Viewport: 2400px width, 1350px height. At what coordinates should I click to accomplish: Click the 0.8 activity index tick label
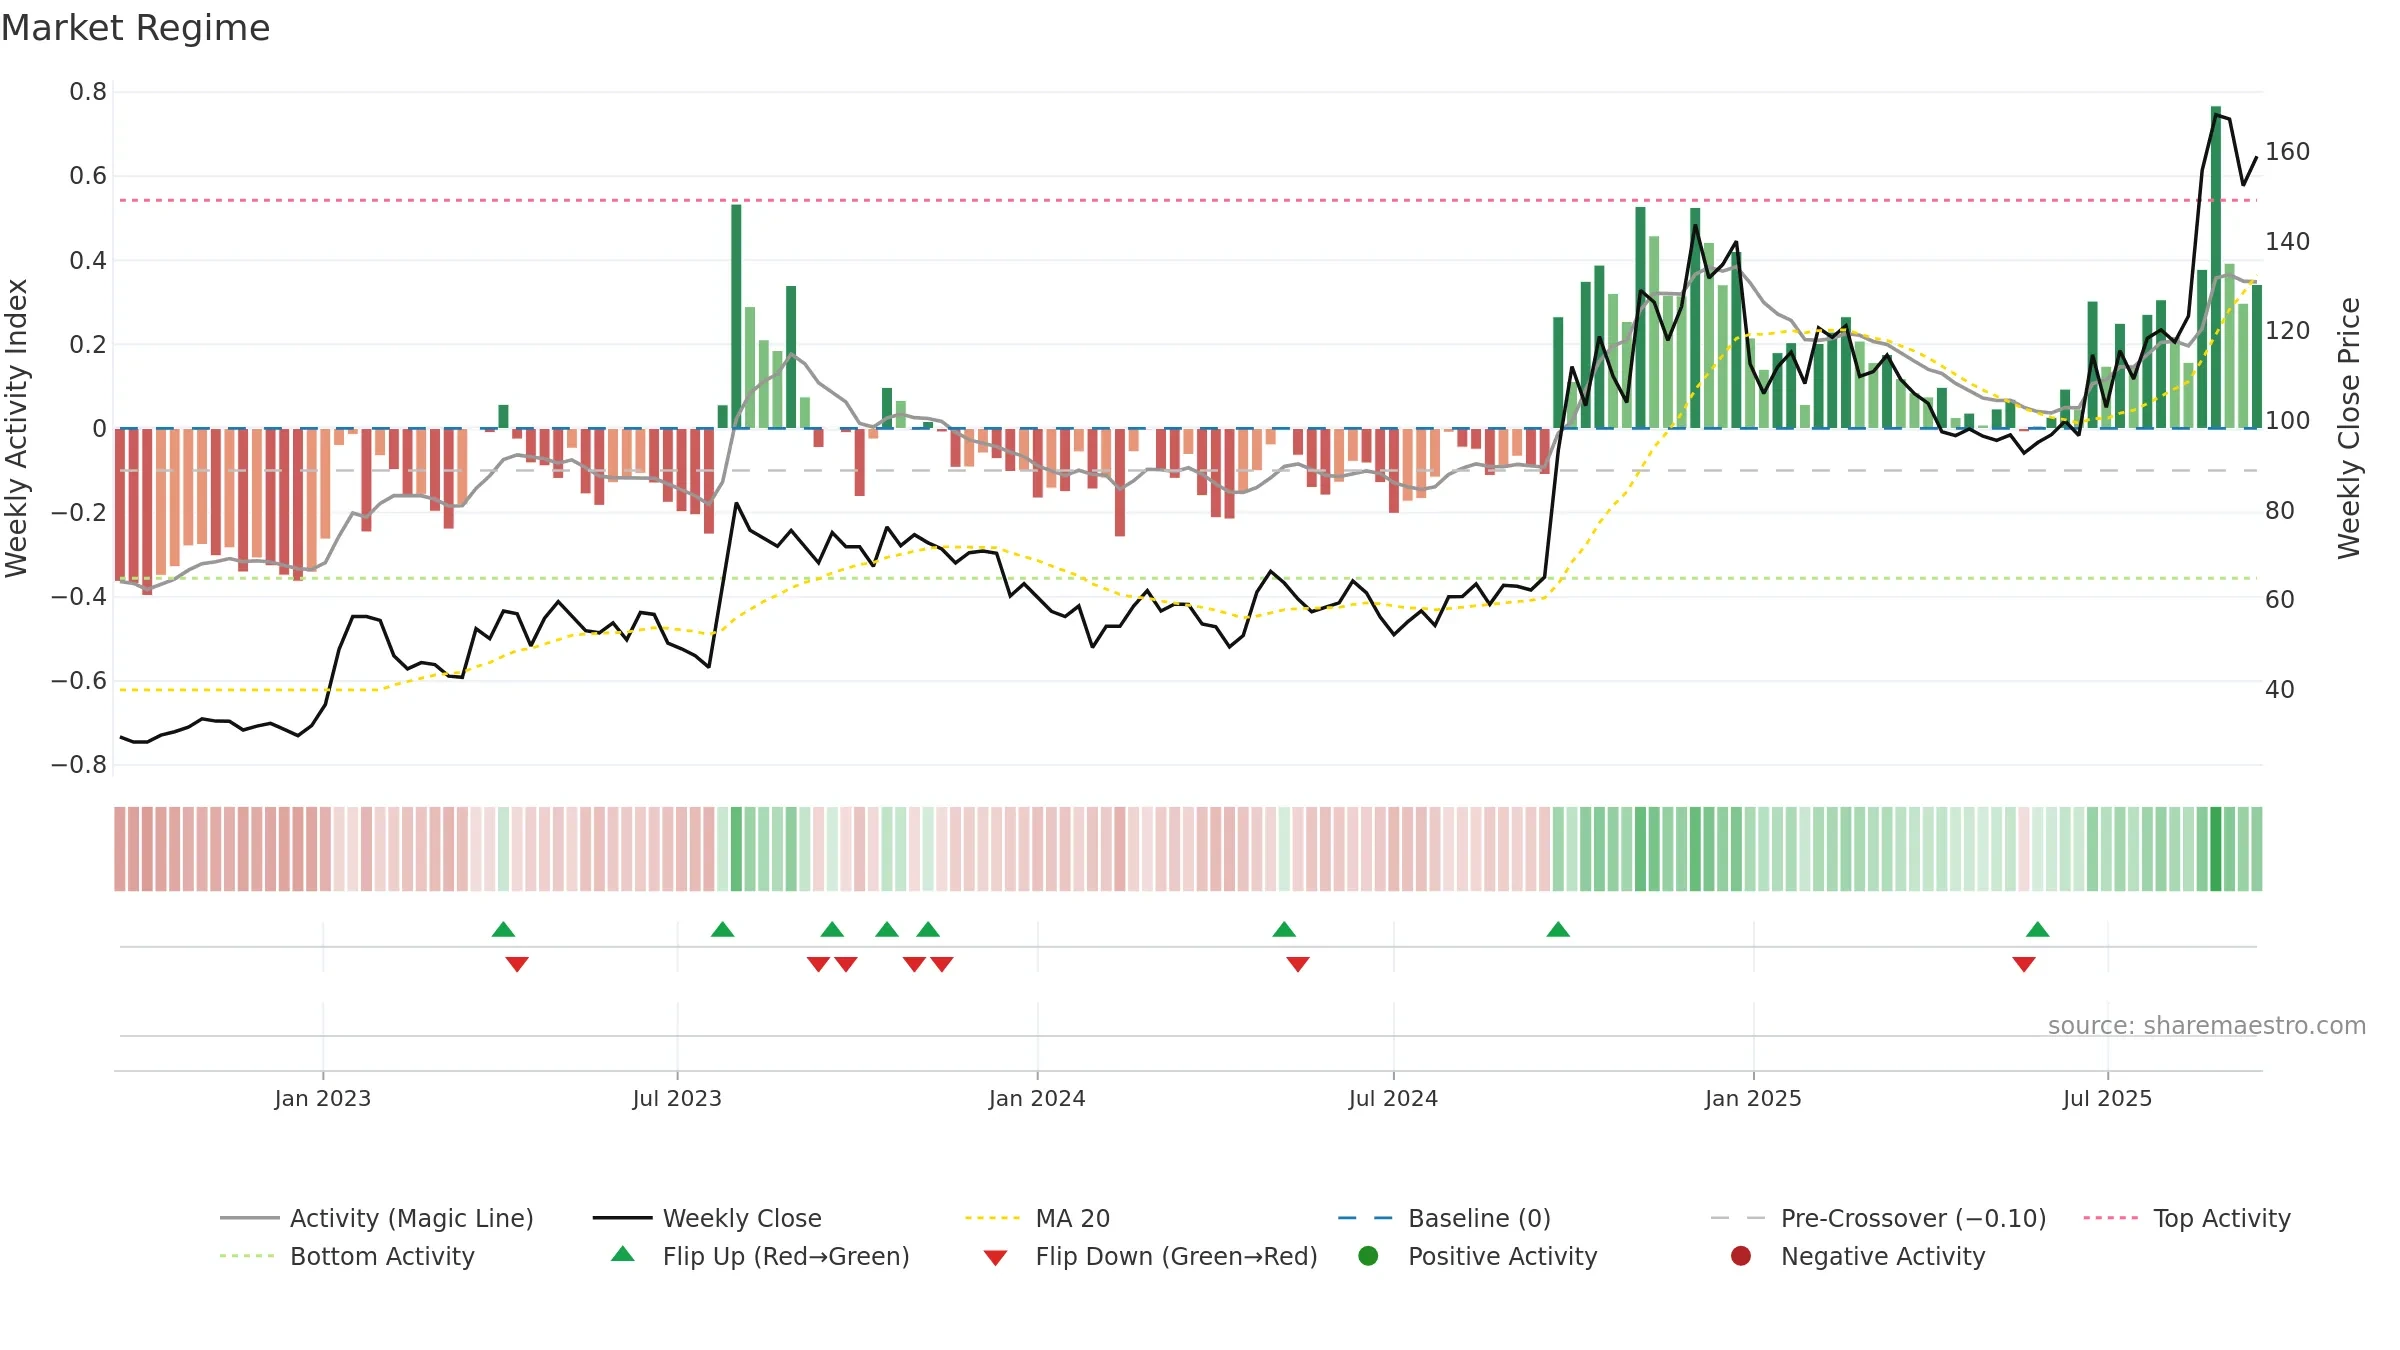coord(88,92)
